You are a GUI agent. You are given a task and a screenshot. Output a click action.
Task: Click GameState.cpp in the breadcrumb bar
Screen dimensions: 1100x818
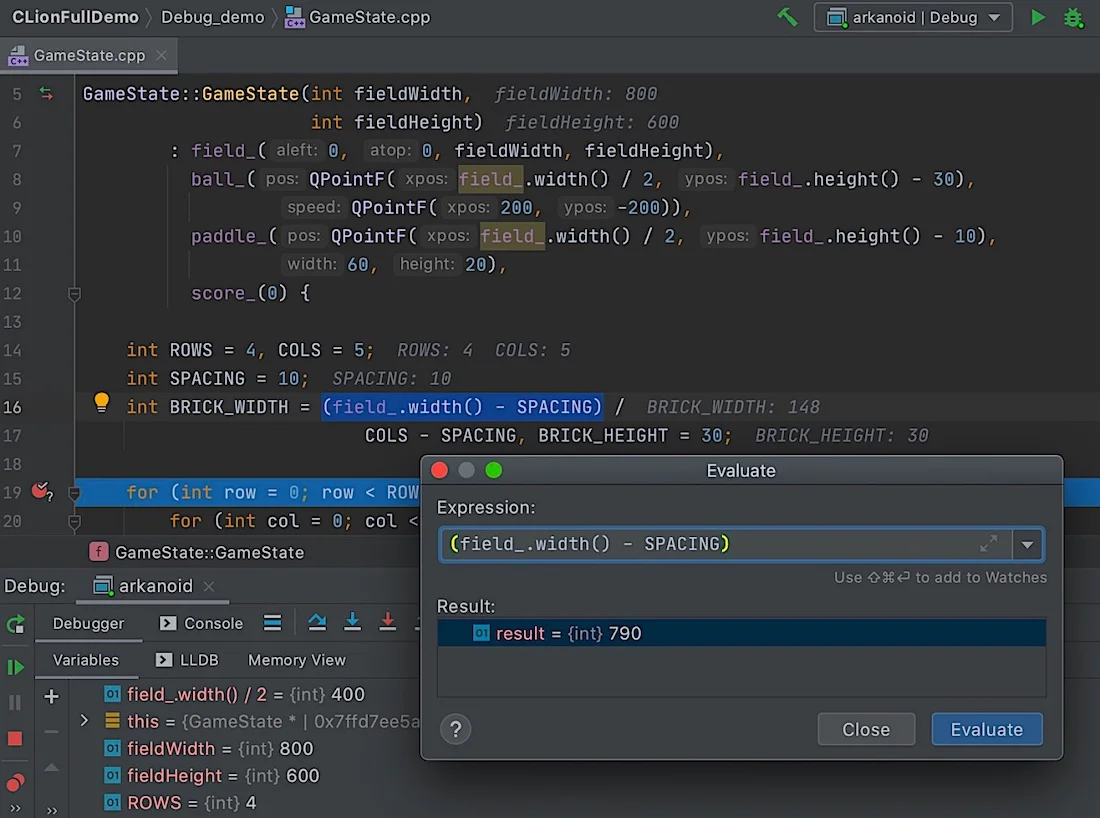click(x=357, y=17)
